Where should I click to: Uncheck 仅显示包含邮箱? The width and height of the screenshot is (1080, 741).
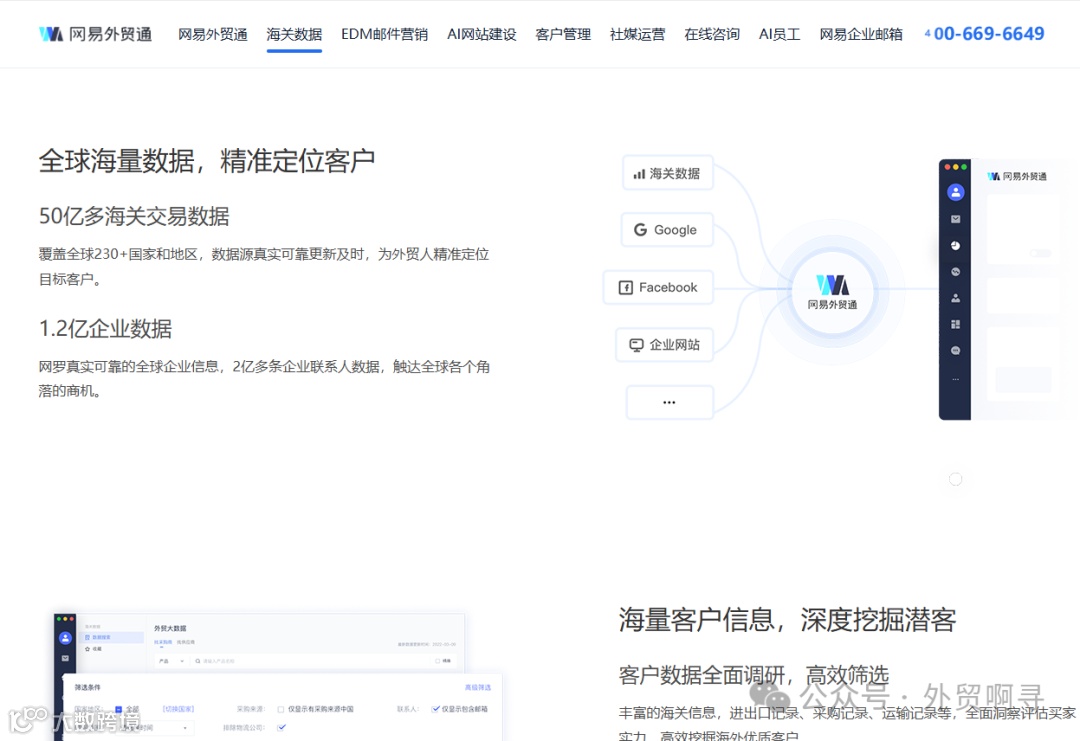click(435, 709)
